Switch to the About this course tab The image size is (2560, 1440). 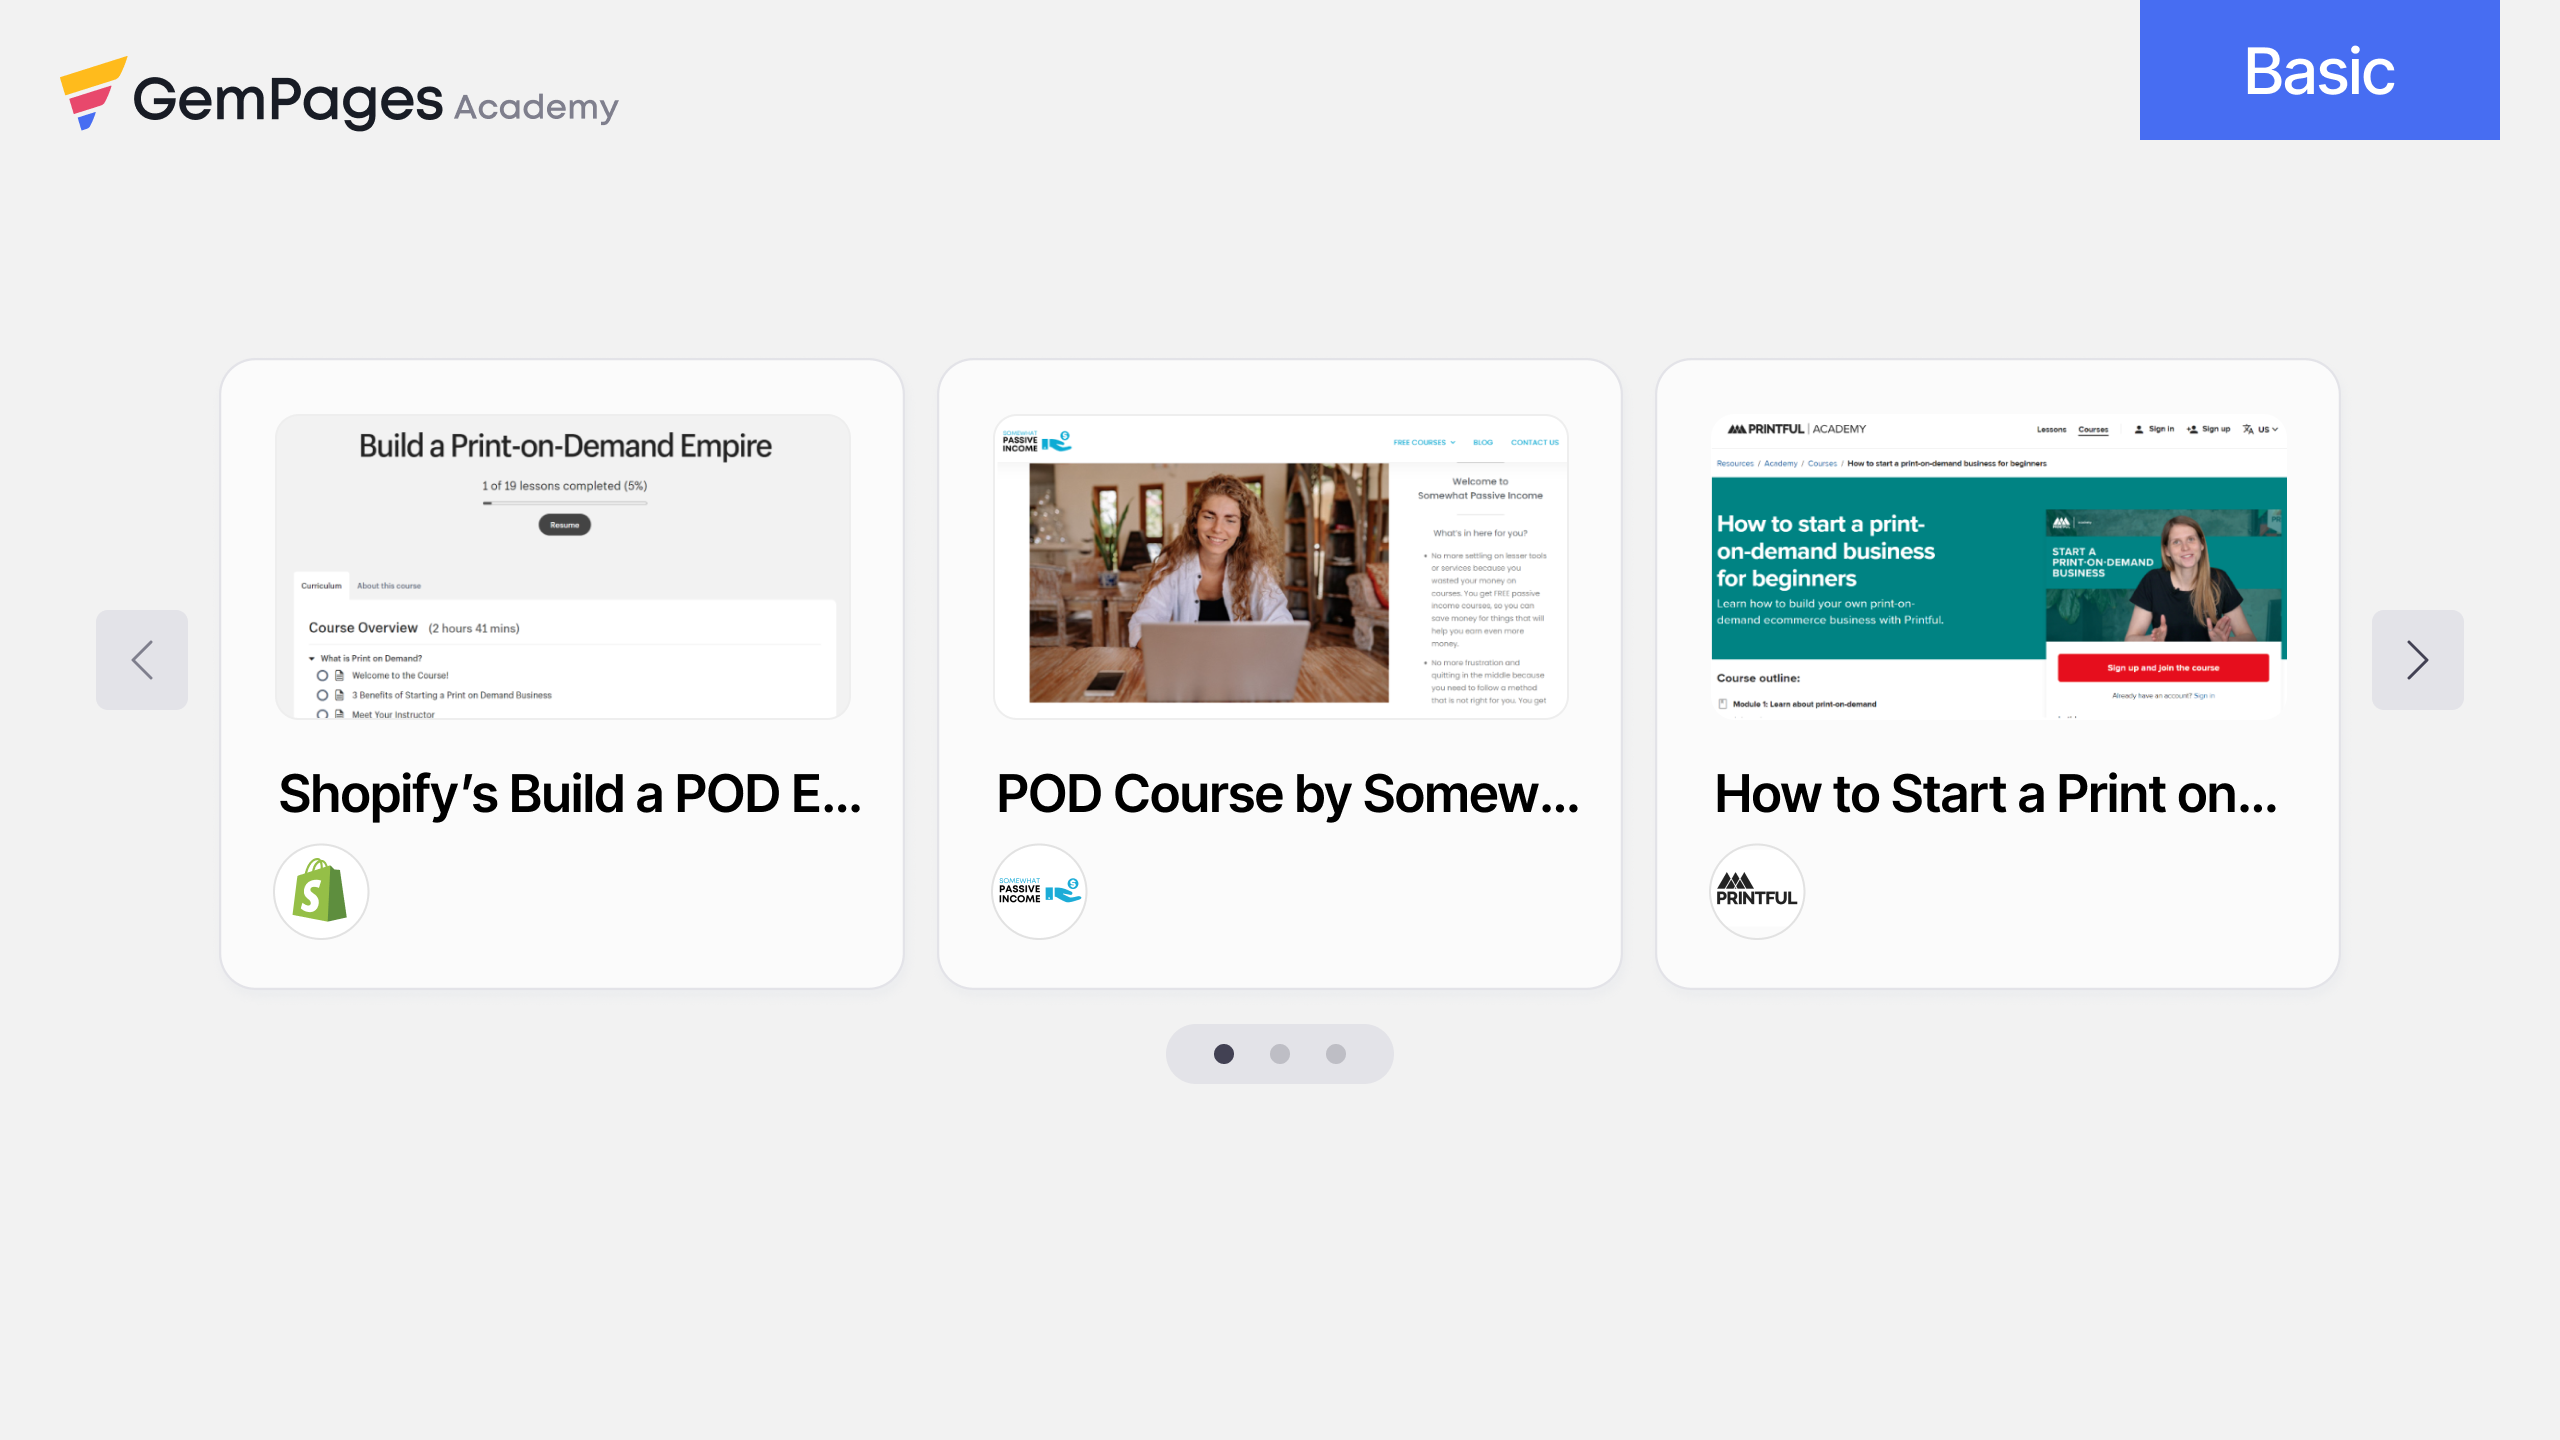pos(389,586)
